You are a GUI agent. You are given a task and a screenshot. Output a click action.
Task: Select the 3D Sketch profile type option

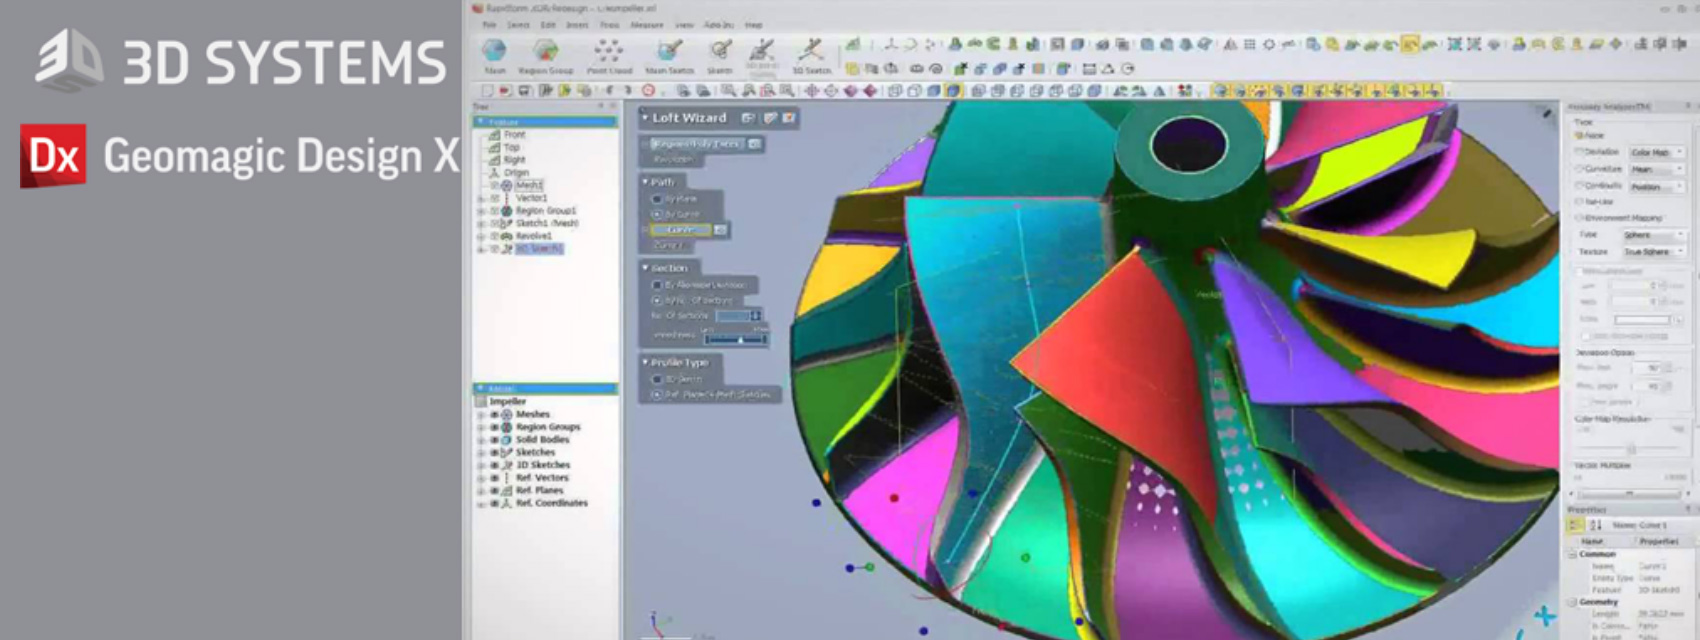(657, 379)
